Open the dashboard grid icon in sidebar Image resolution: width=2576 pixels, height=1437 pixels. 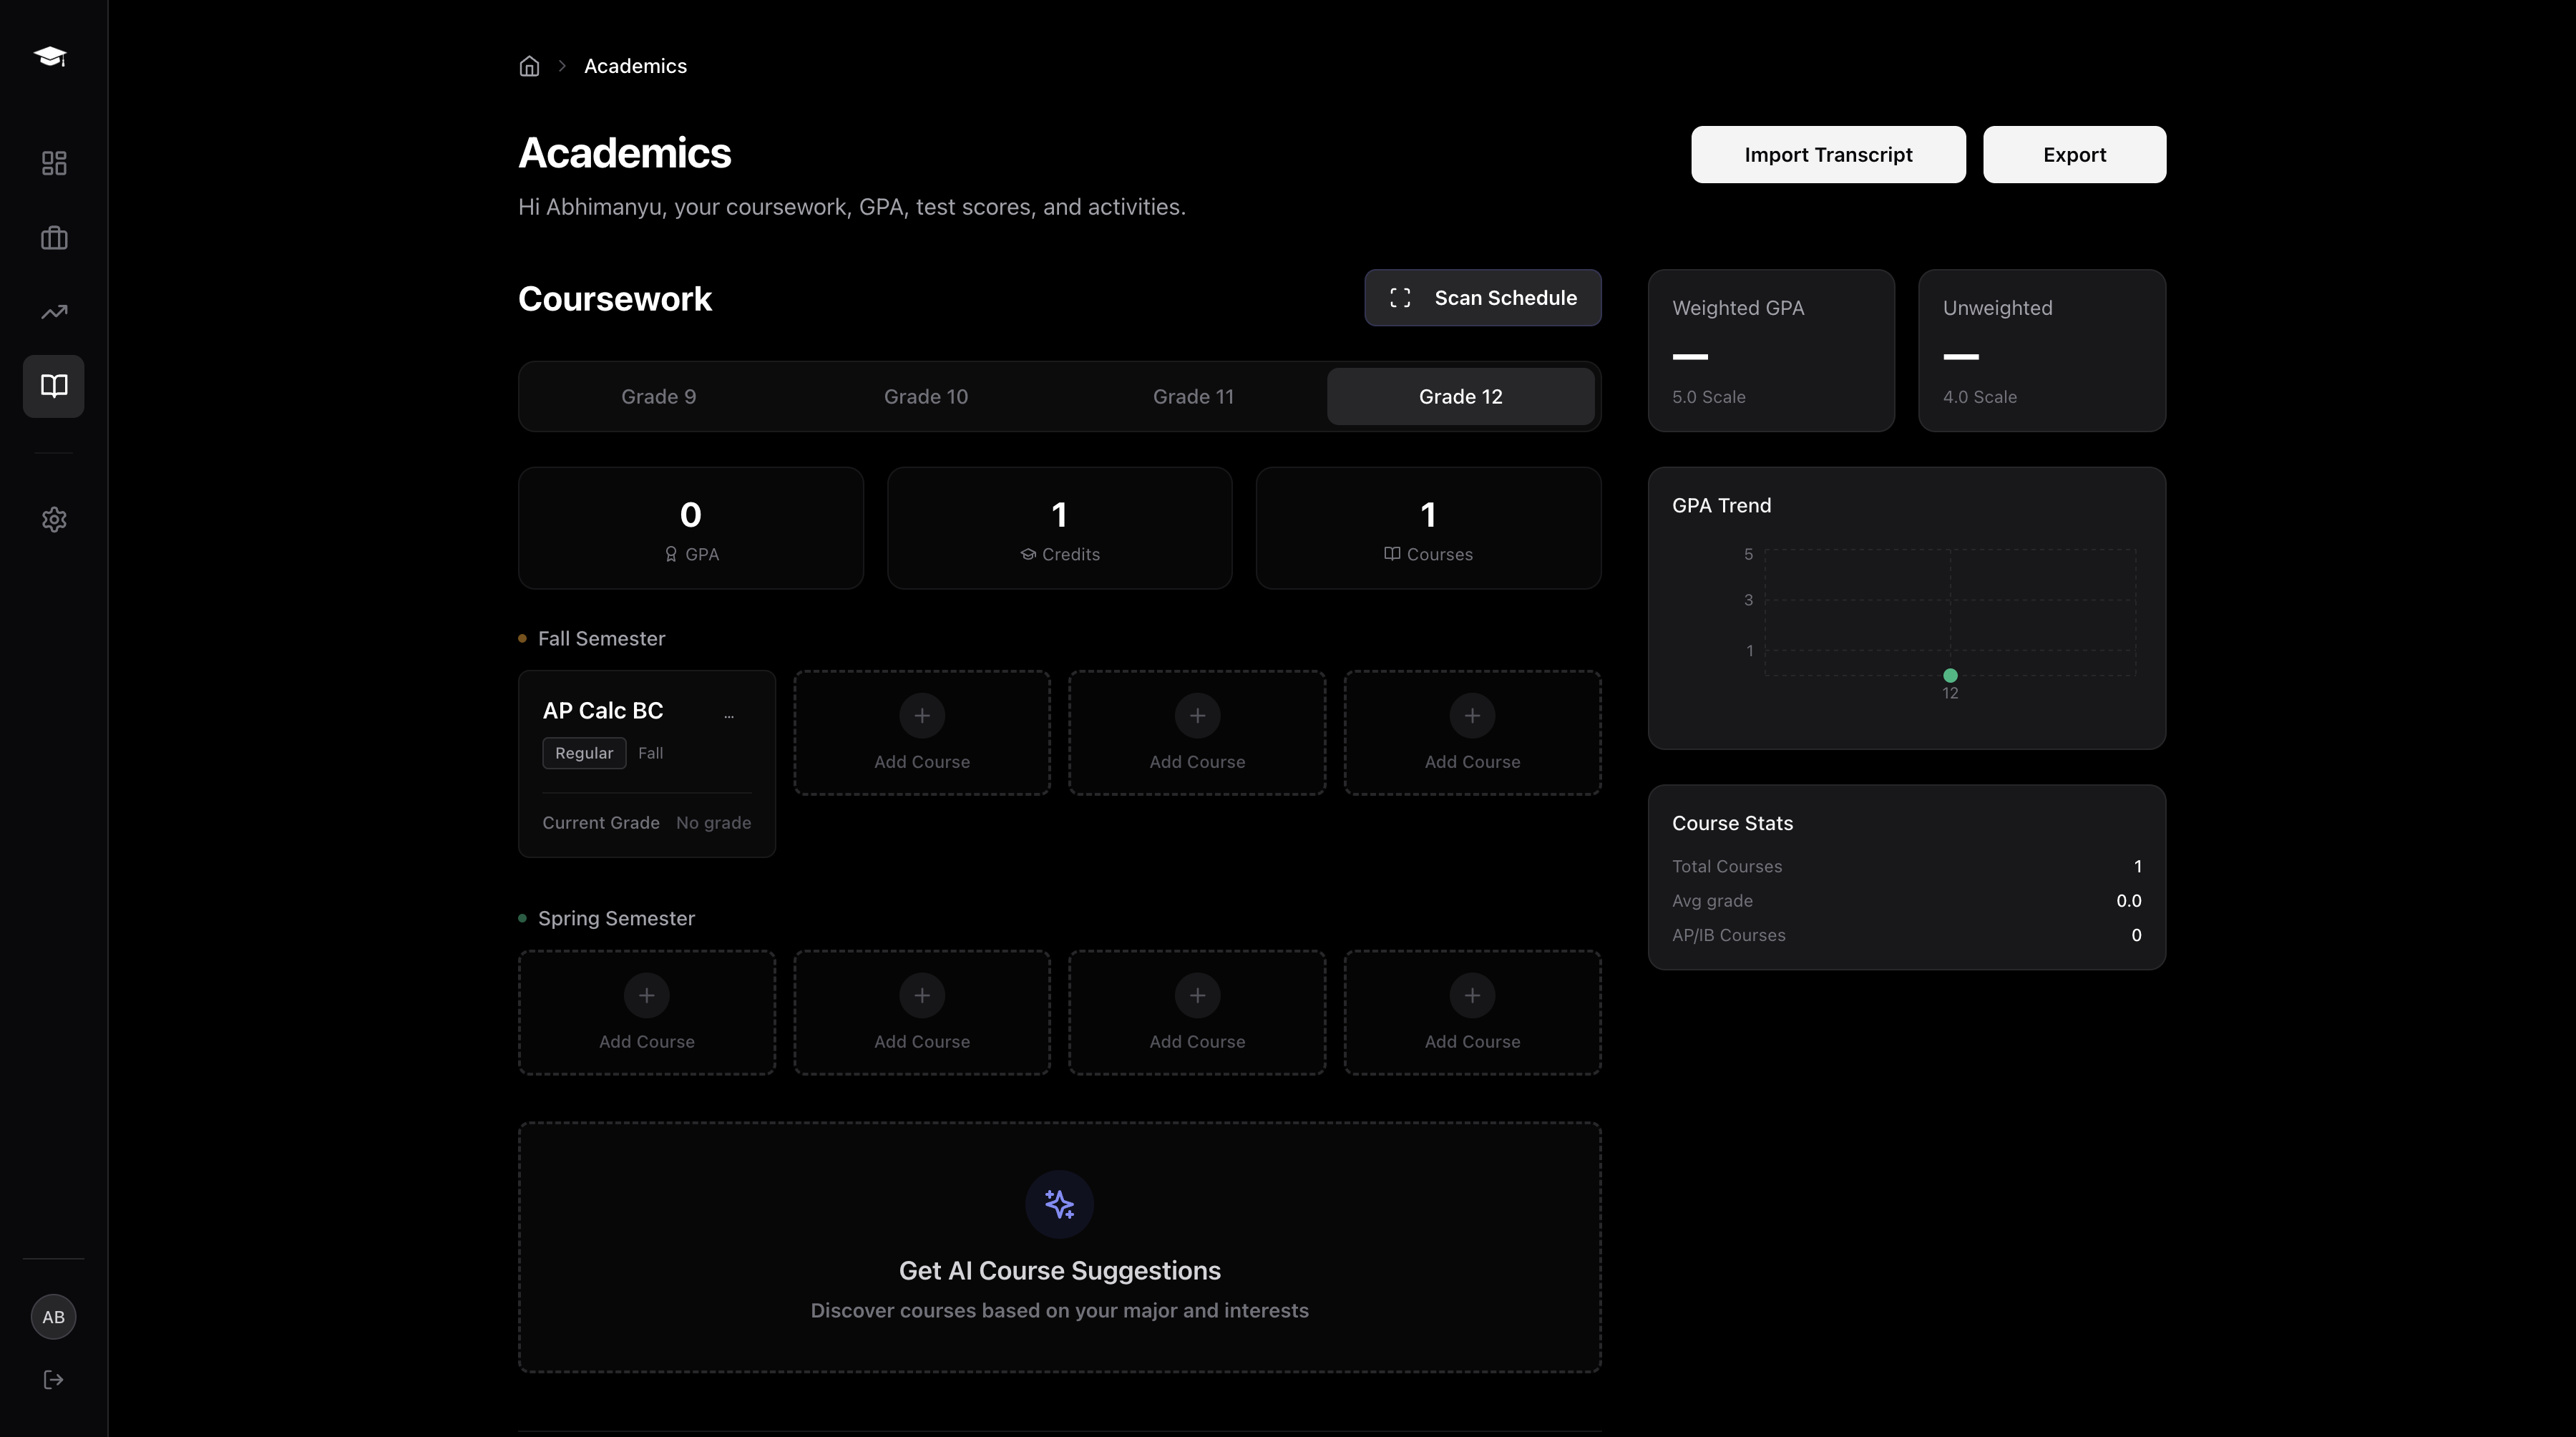pyautogui.click(x=54, y=163)
